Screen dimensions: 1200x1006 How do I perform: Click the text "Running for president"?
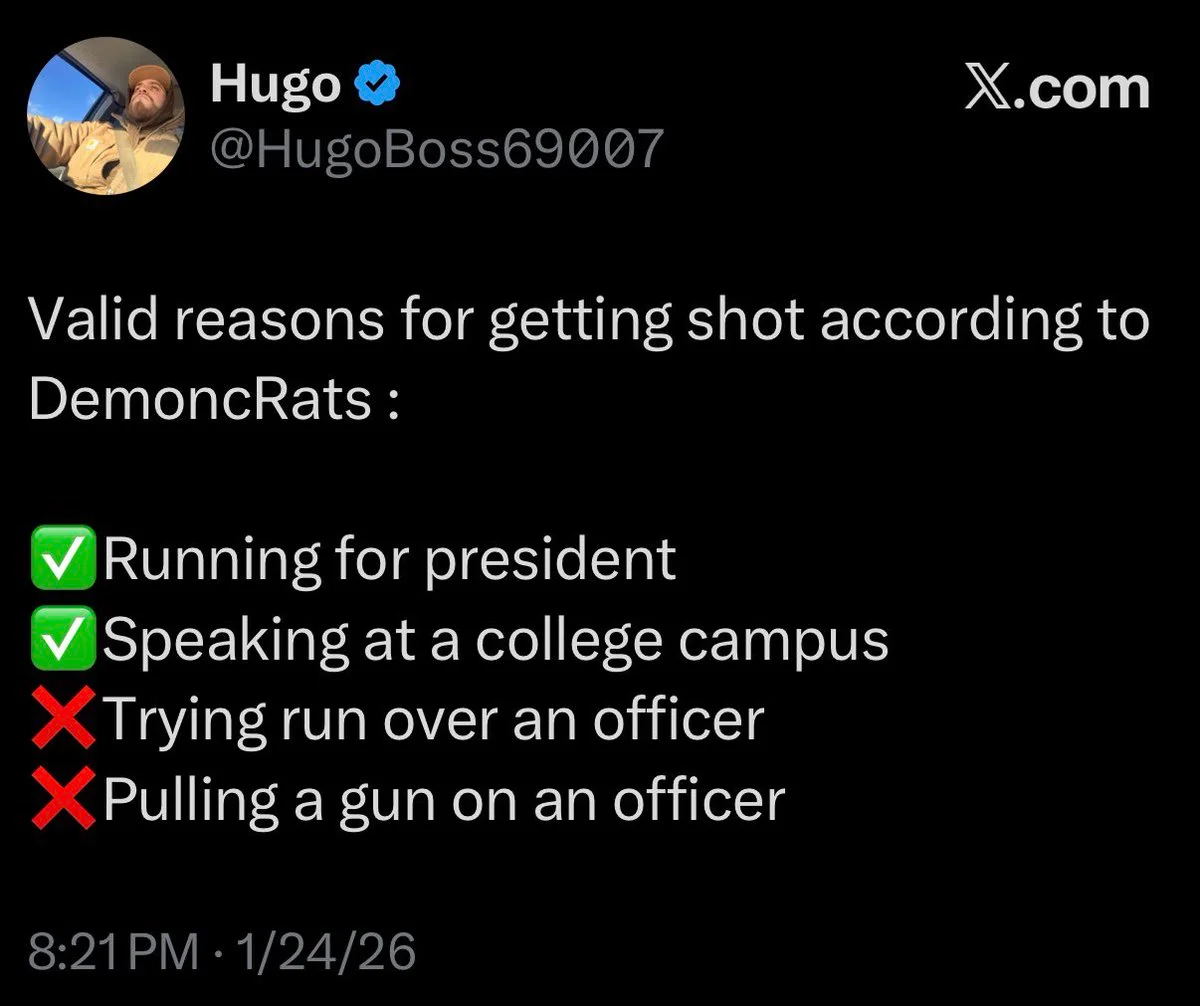coord(389,560)
